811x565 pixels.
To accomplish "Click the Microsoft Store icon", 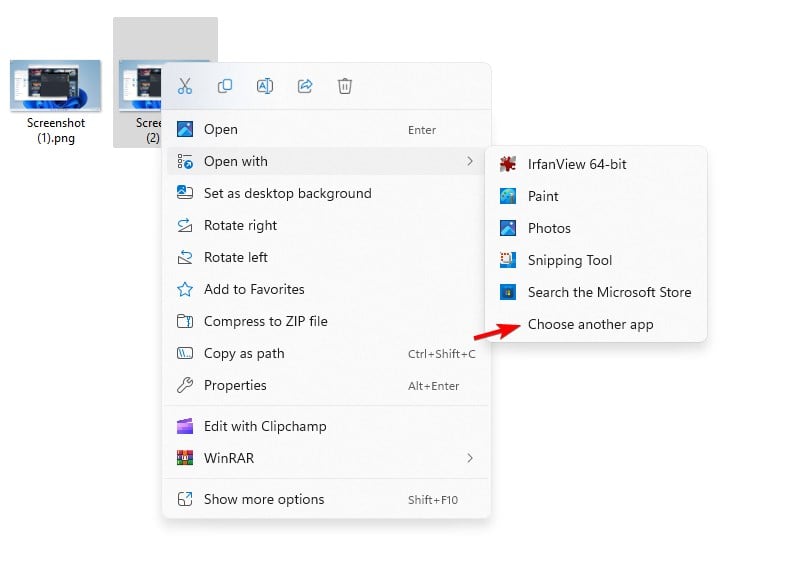I will tap(508, 292).
